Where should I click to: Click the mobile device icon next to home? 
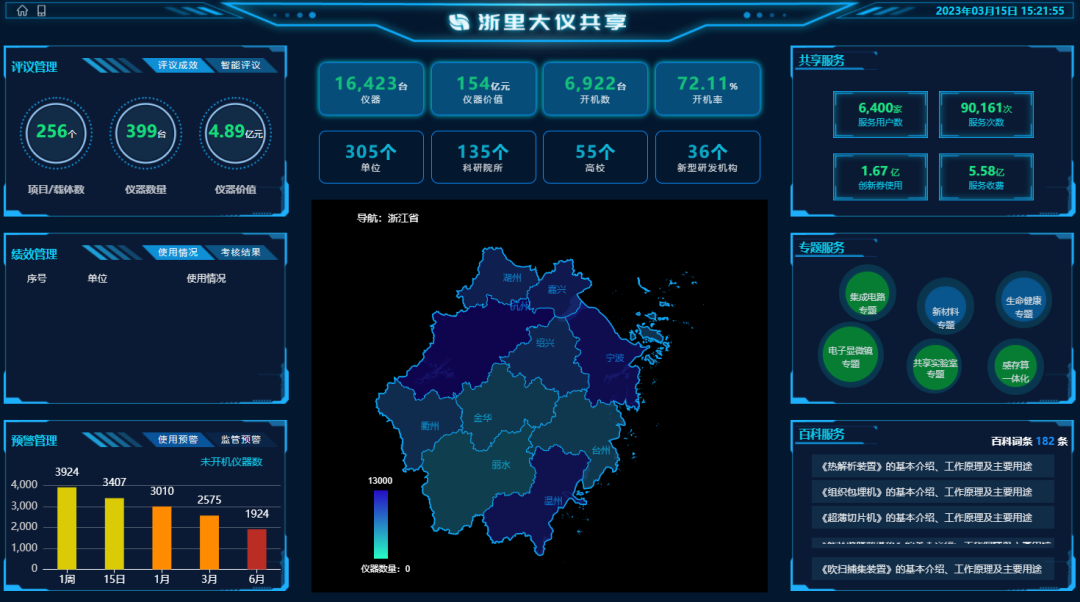click(x=42, y=10)
